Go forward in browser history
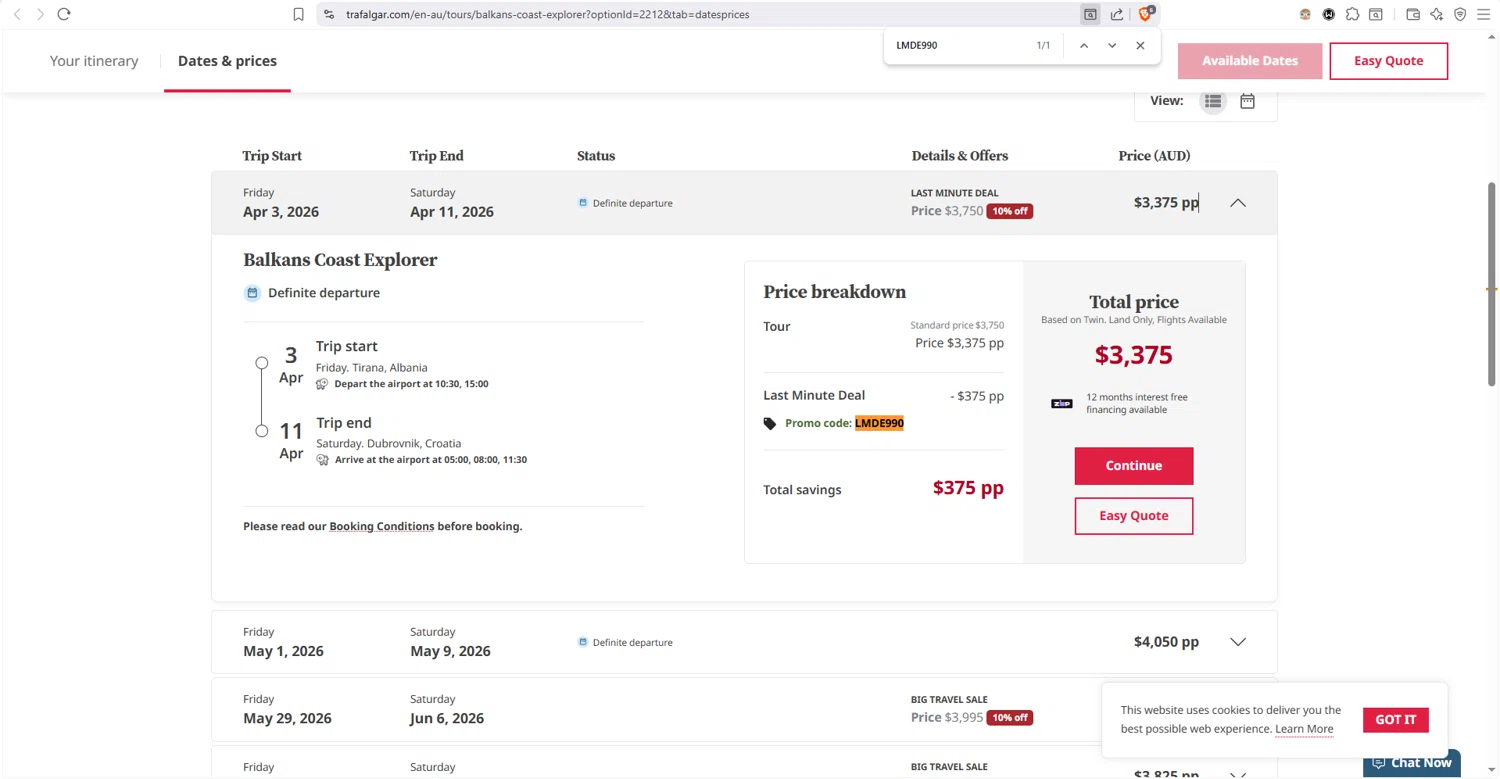 [40, 14]
